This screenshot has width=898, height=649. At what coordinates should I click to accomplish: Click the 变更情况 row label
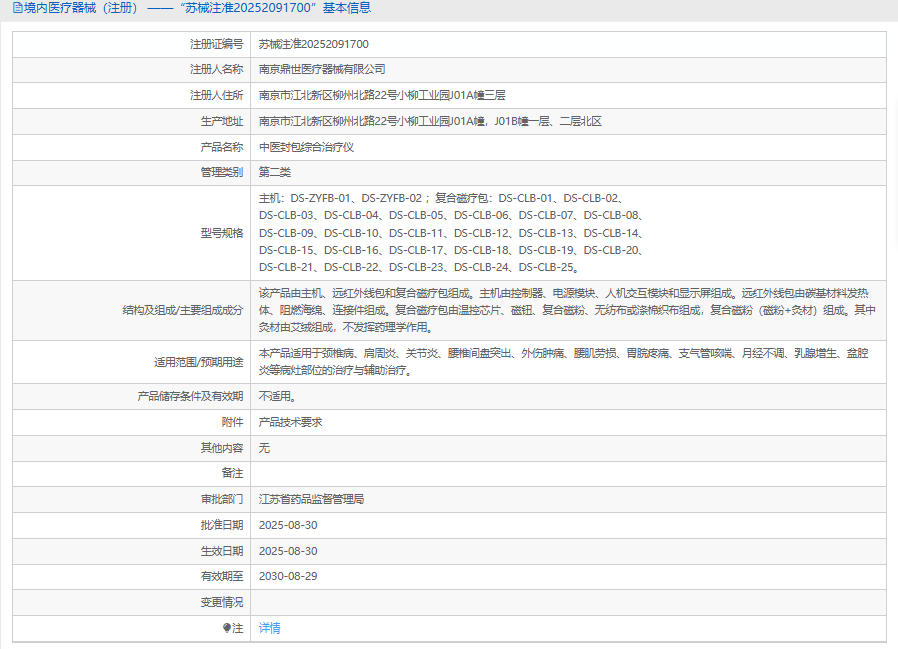point(222,602)
